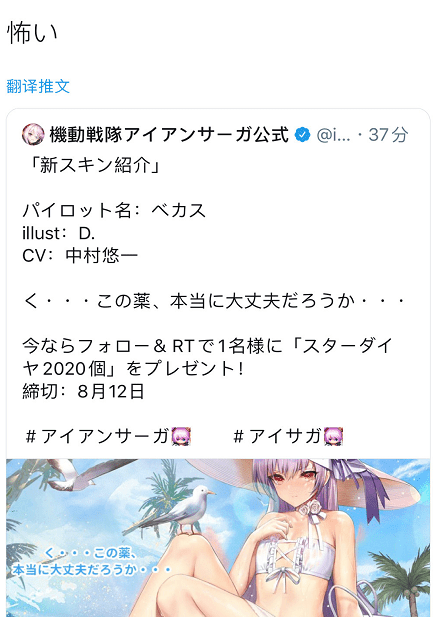Select the 締切: 8月12日 deadline line
The image size is (445, 617).
83,391
